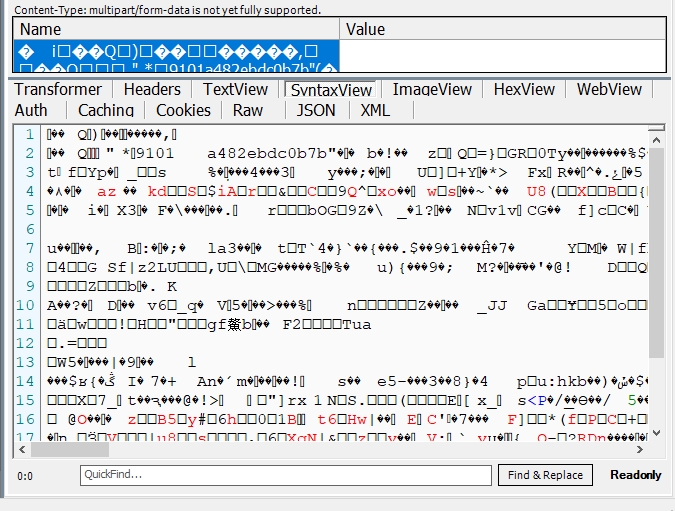
Task: Click the horizontal scrollbar thumb
Action: tap(70, 449)
